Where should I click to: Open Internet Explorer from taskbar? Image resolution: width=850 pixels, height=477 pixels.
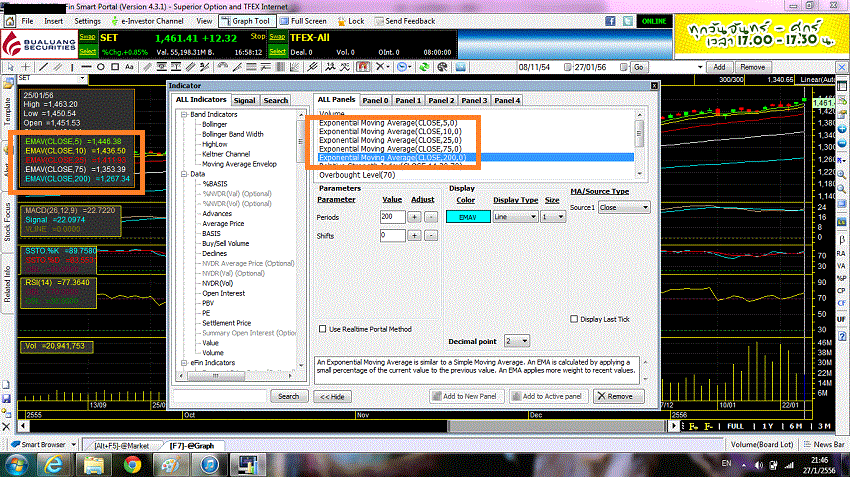tap(54, 465)
